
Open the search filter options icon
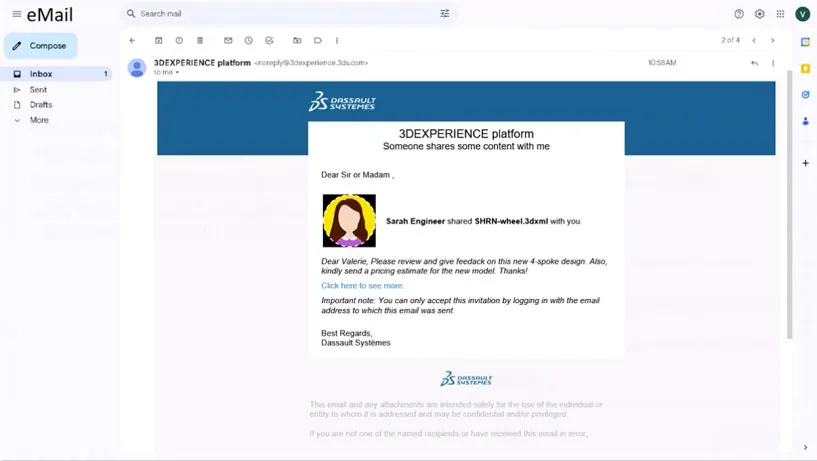(x=444, y=14)
